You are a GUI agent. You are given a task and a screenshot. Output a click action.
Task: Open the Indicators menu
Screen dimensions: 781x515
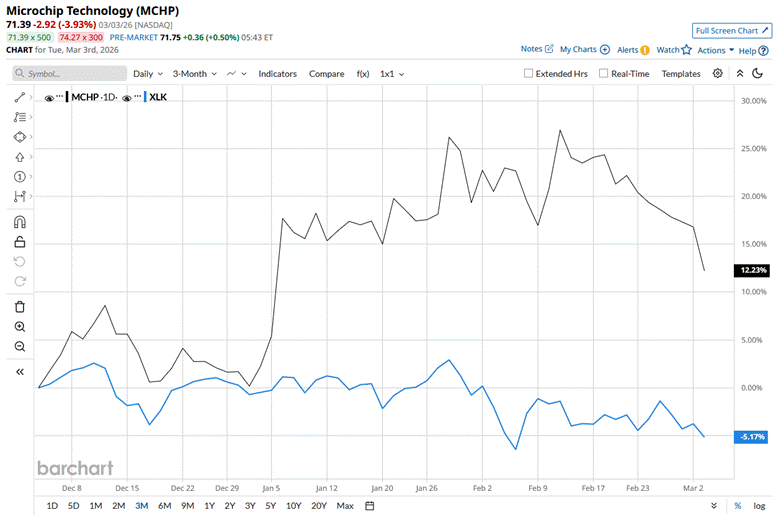click(x=278, y=73)
